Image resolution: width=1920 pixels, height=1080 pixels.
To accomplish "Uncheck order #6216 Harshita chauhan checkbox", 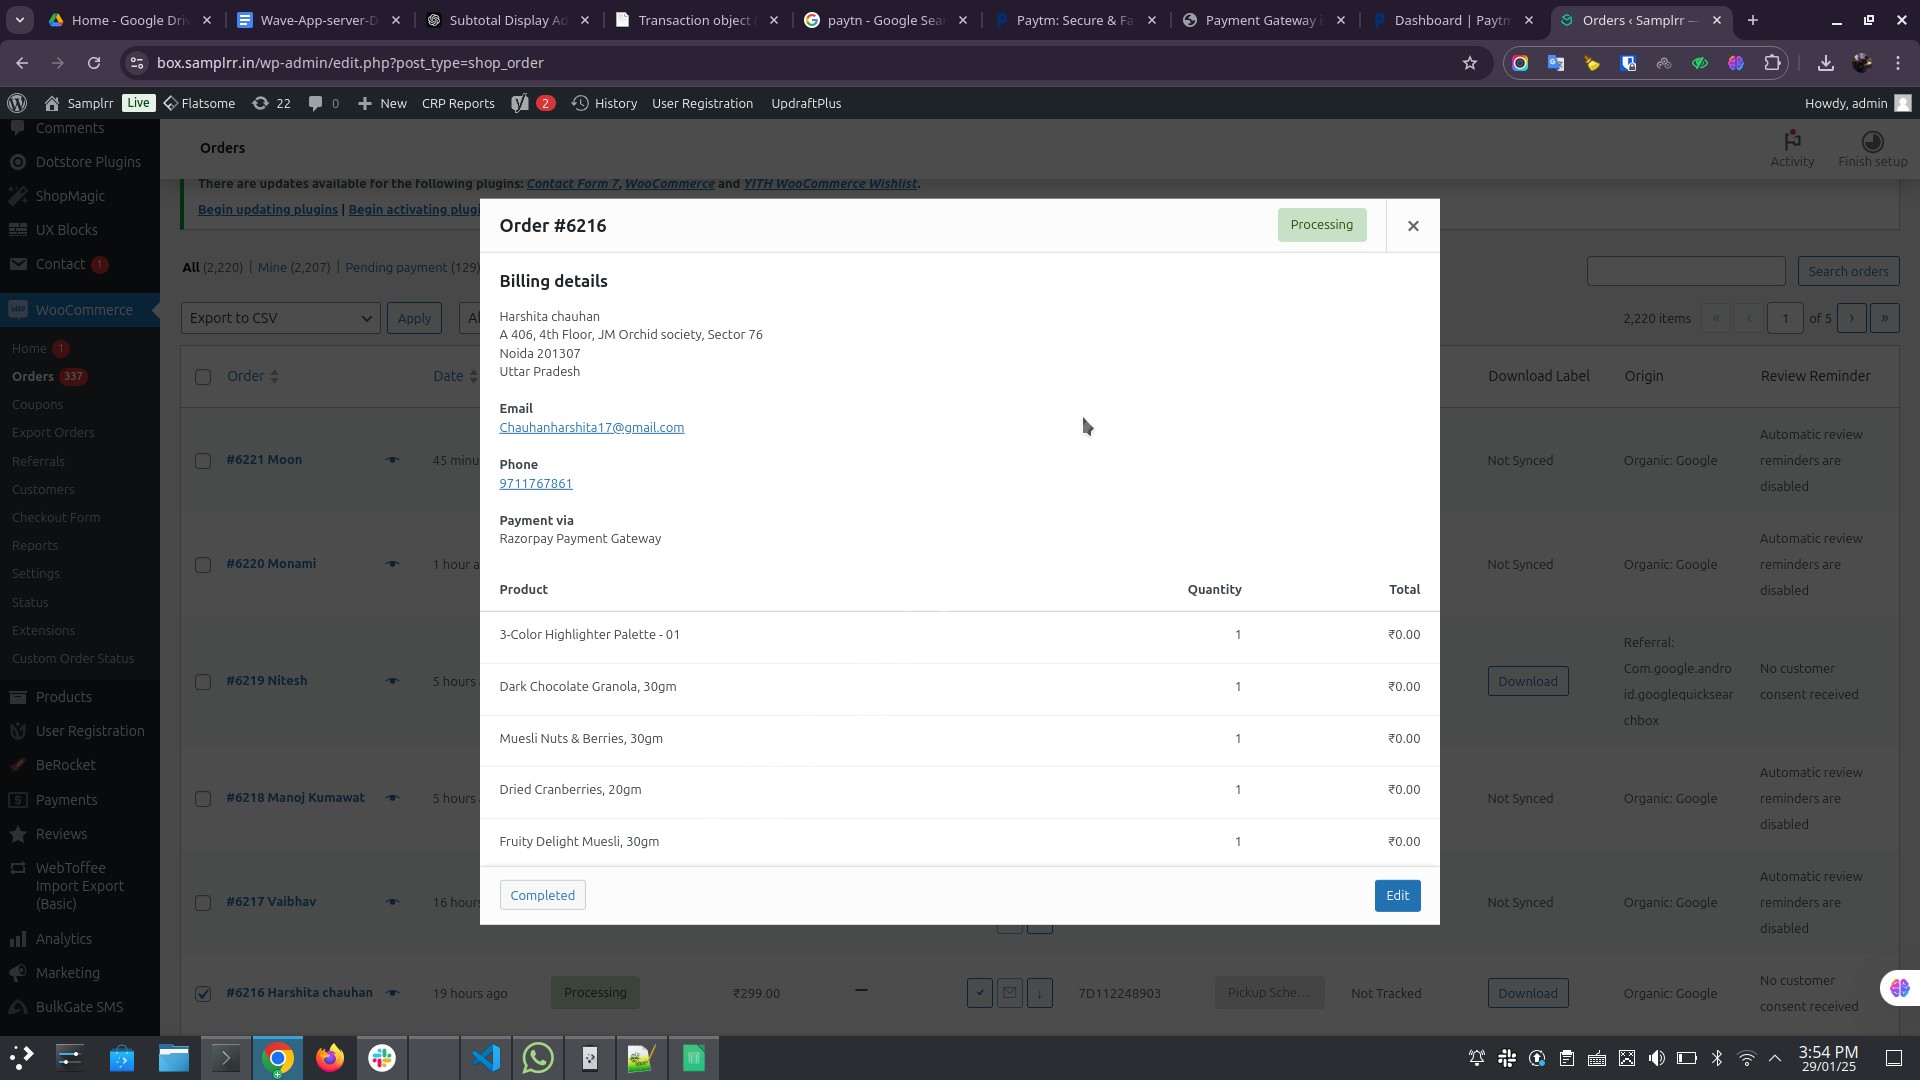I will [x=203, y=994].
